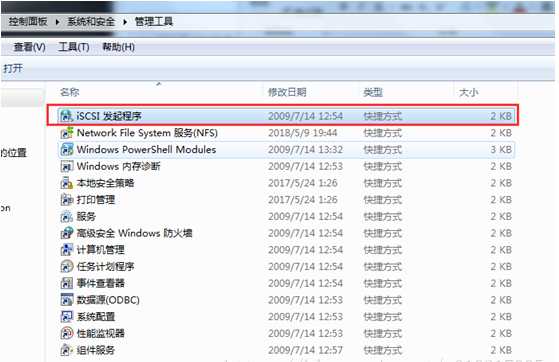Select the 性能监视器 icon
The image size is (559, 362).
point(67,333)
